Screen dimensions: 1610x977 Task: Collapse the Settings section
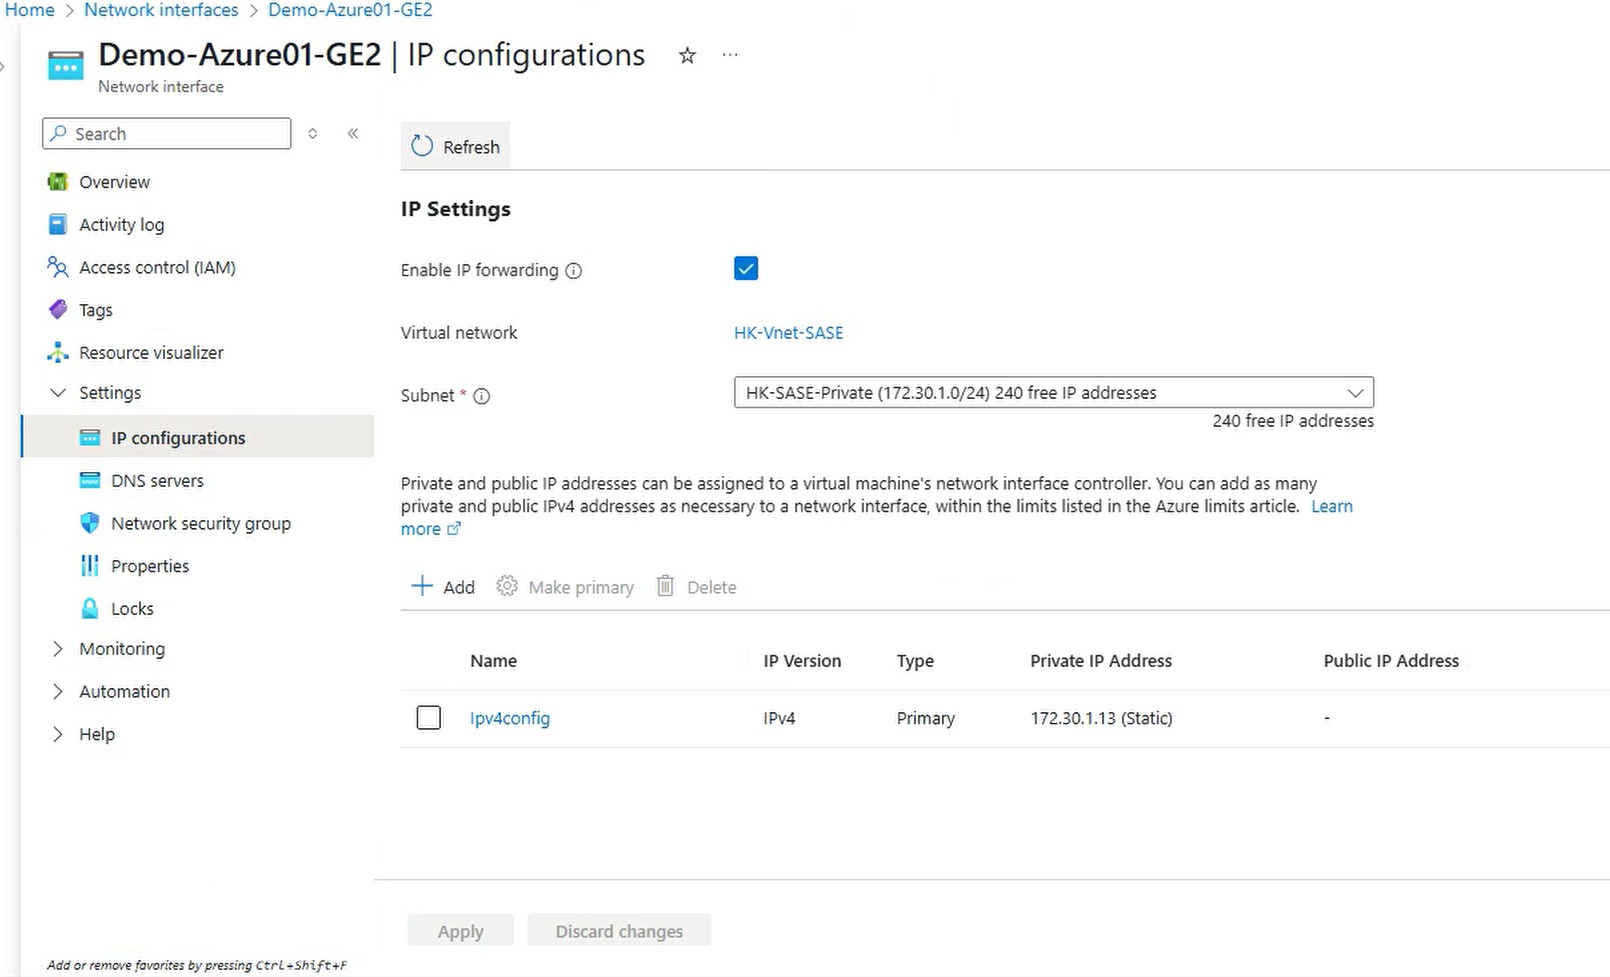tap(58, 393)
